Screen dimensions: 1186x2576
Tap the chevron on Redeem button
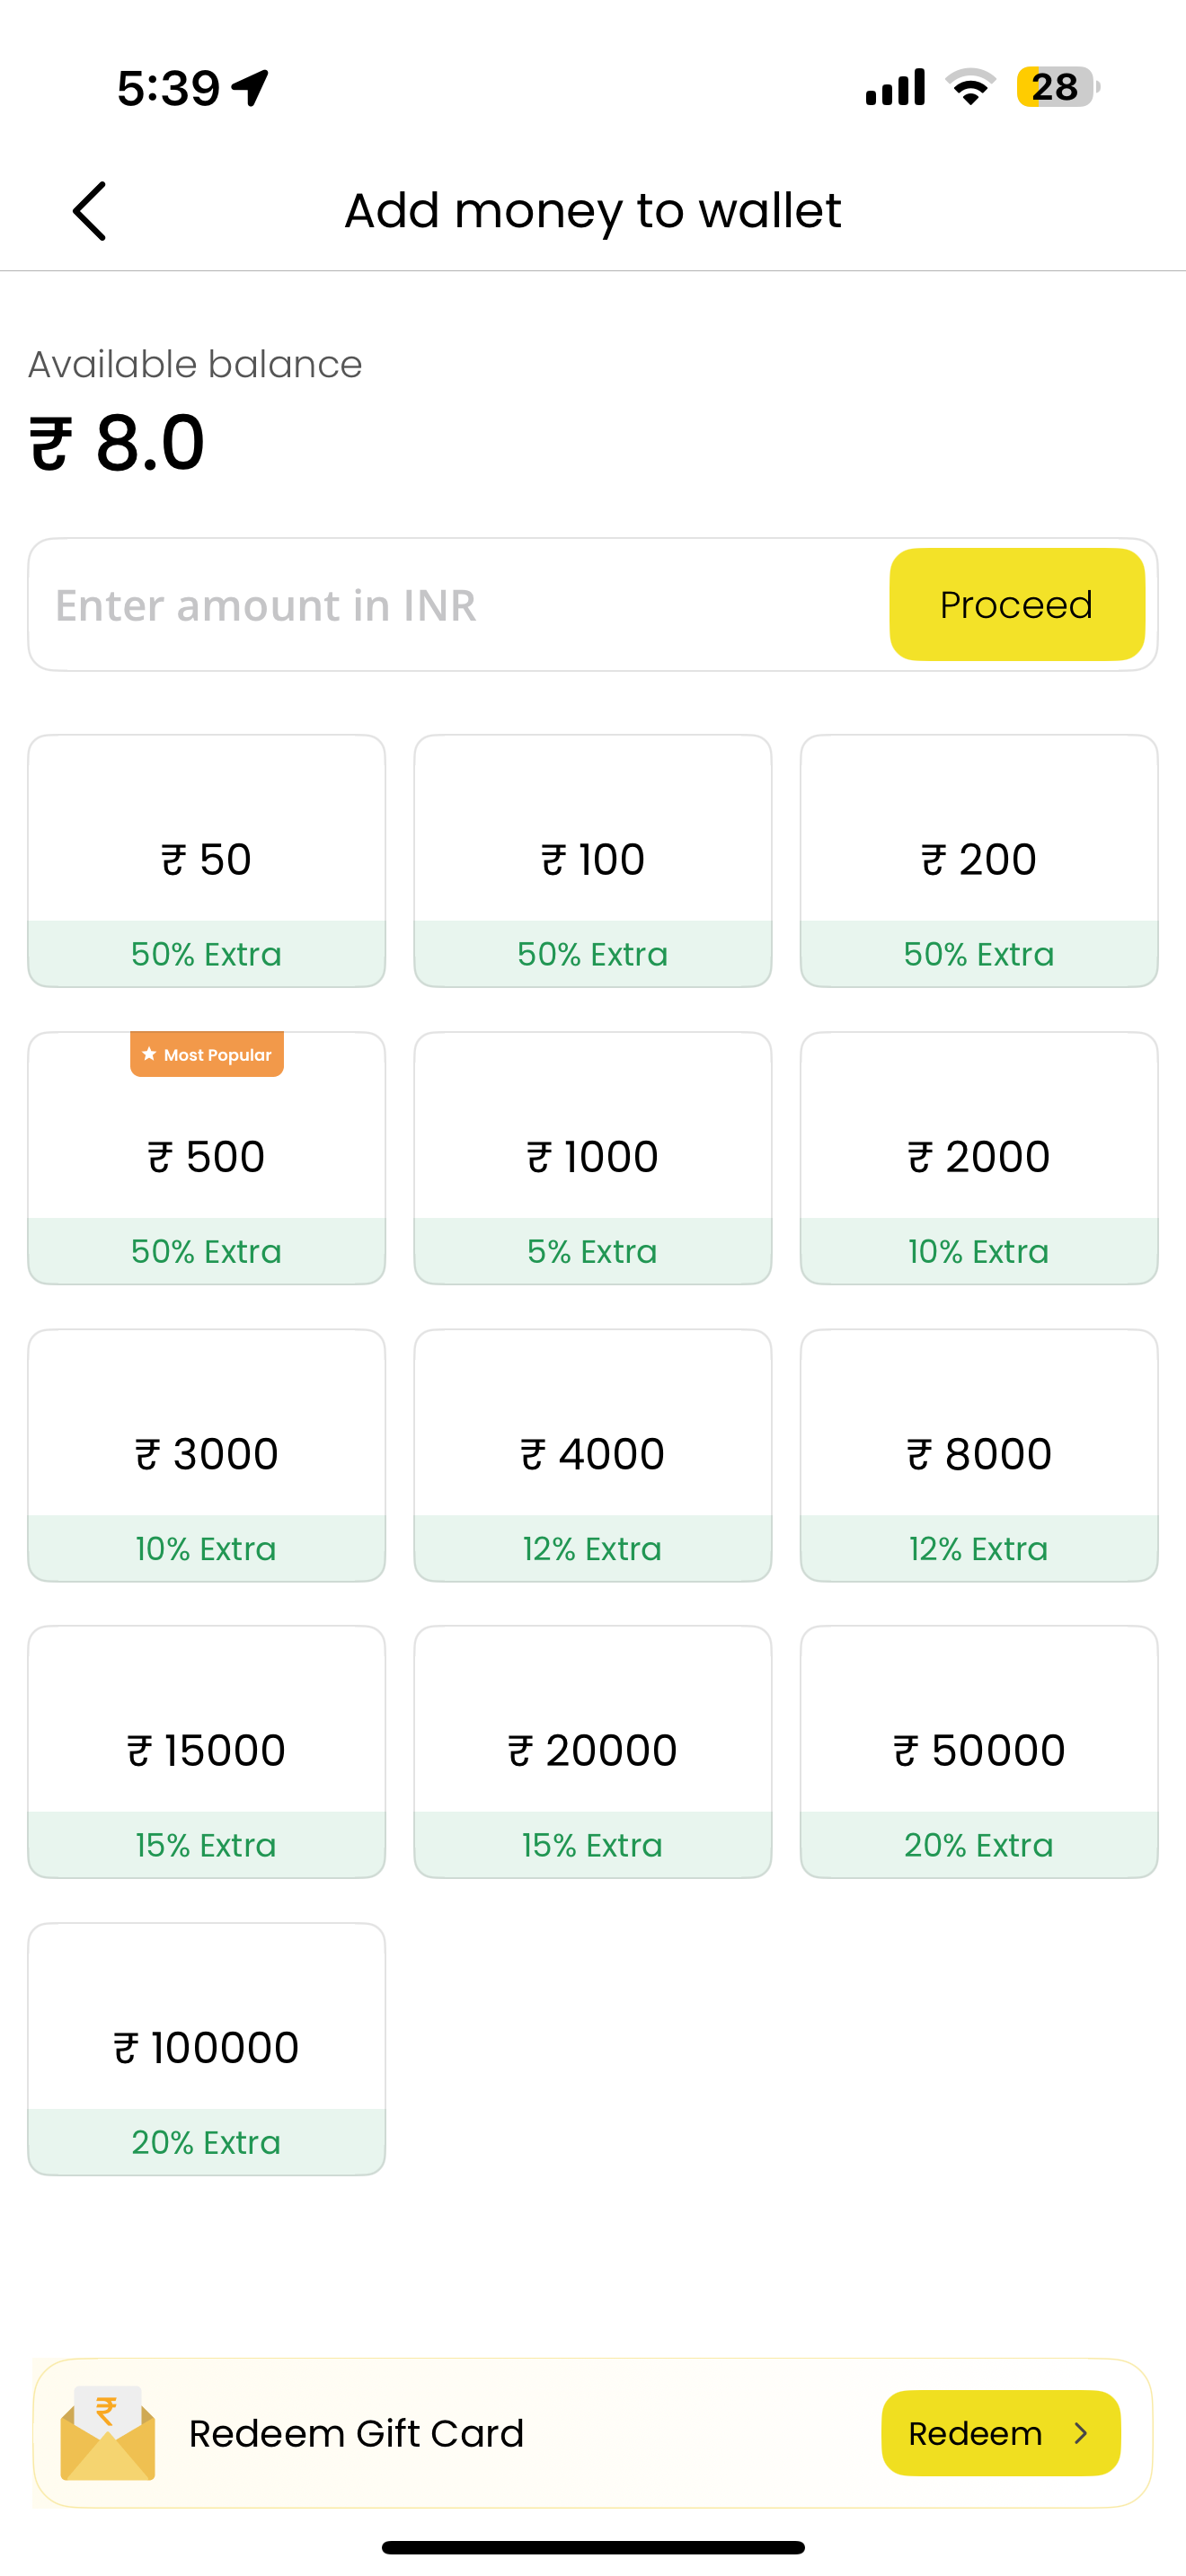(1080, 2433)
